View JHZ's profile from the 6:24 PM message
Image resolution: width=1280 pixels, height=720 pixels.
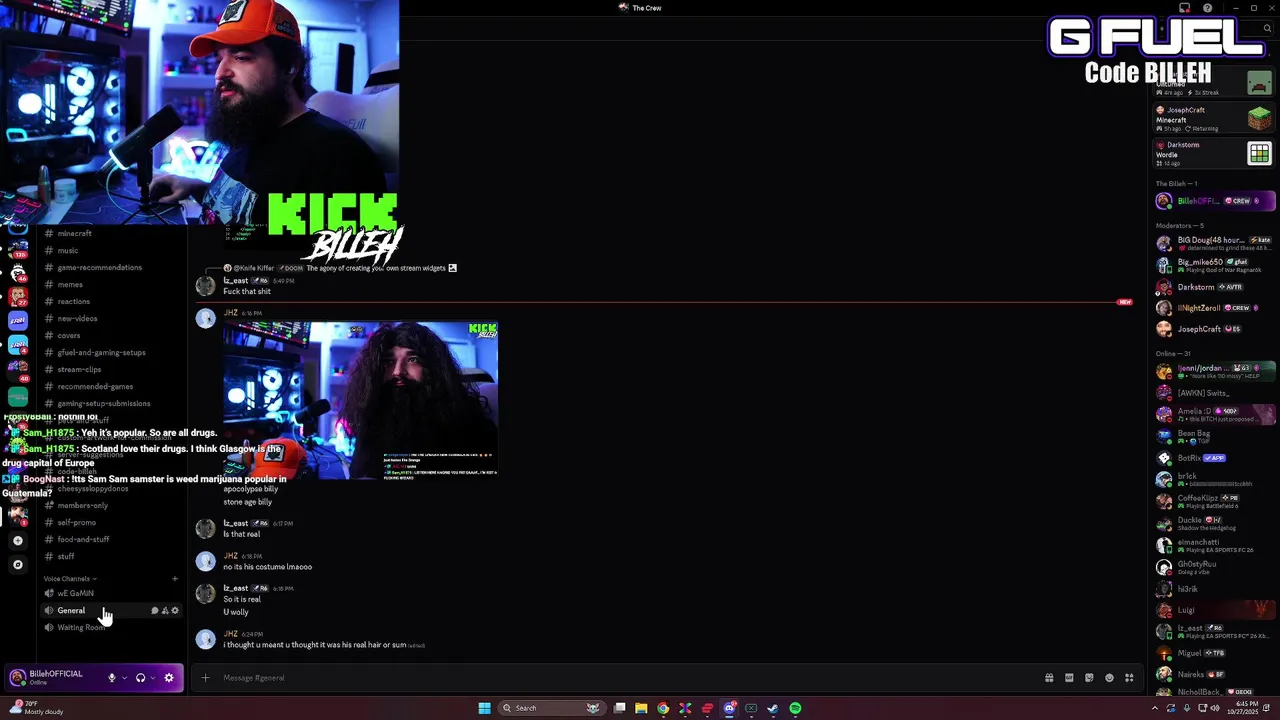point(205,639)
